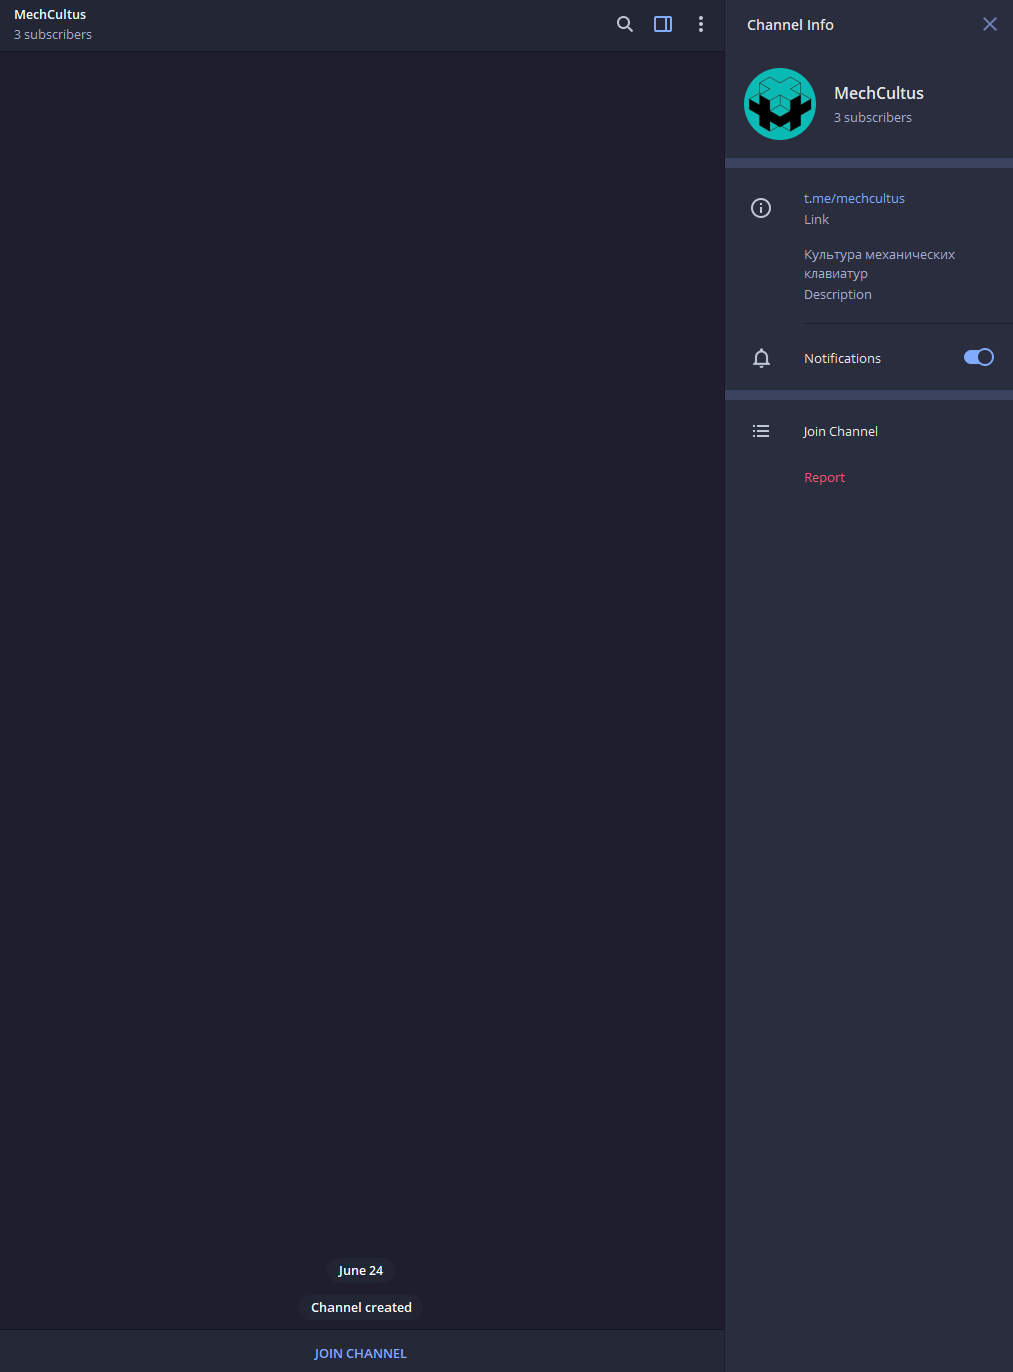Screen dimensions: 1013x1372
Task: Click 3 subscribers text in info panel
Action: click(873, 117)
